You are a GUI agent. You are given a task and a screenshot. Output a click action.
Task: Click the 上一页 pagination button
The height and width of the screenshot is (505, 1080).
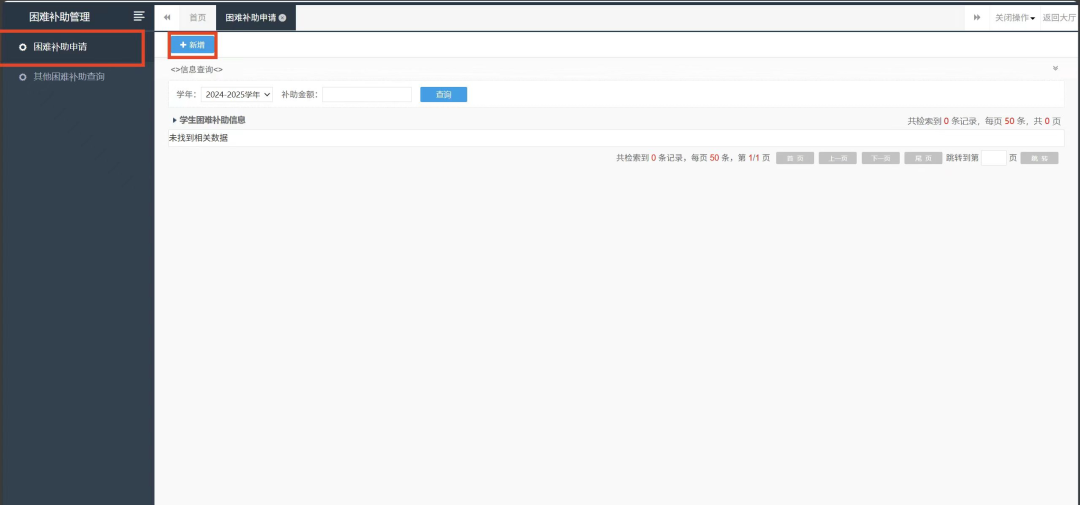click(x=838, y=158)
